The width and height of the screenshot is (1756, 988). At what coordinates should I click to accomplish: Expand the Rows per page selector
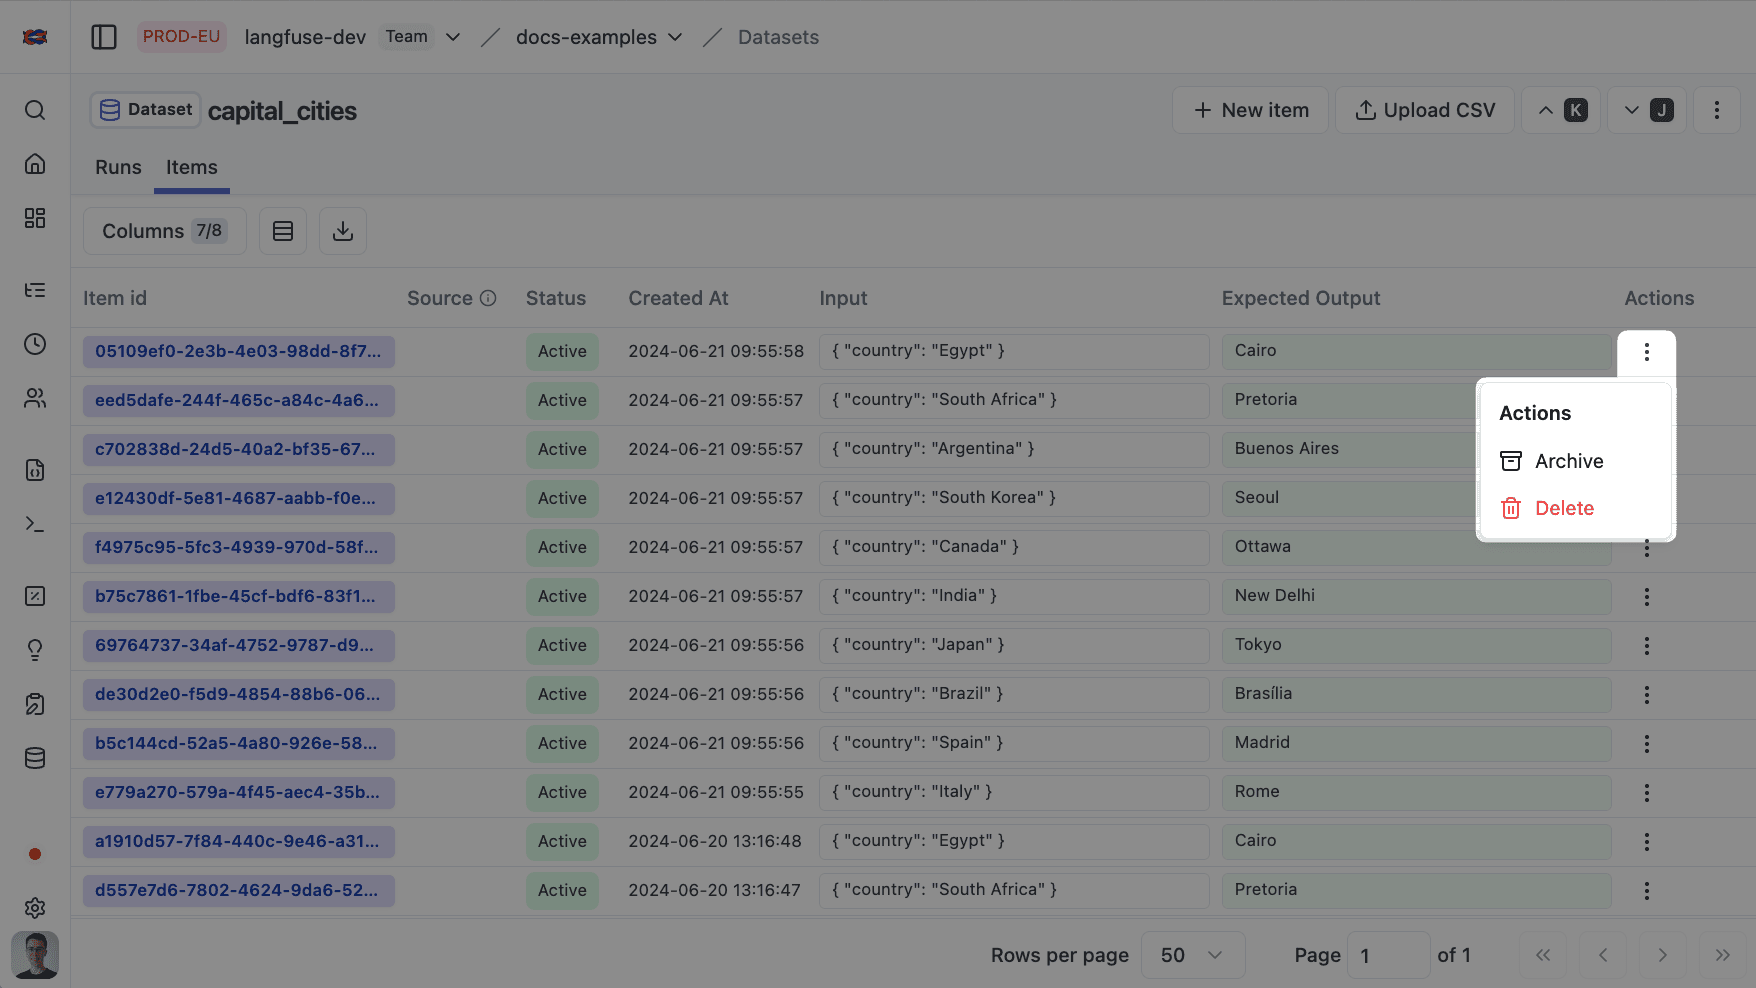coord(1192,955)
